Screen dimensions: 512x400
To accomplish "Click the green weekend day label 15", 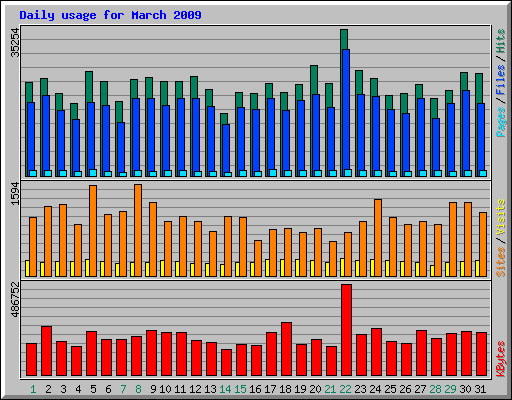I will pyautogui.click(x=240, y=389).
